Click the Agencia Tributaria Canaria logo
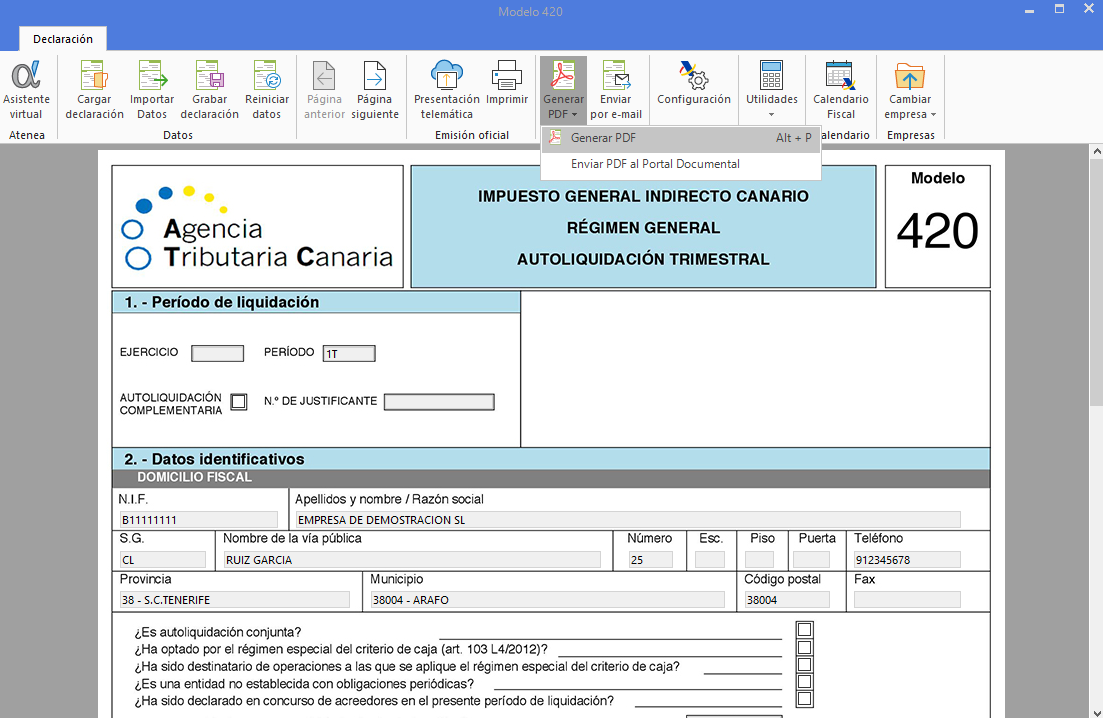The image size is (1103, 718). point(257,226)
